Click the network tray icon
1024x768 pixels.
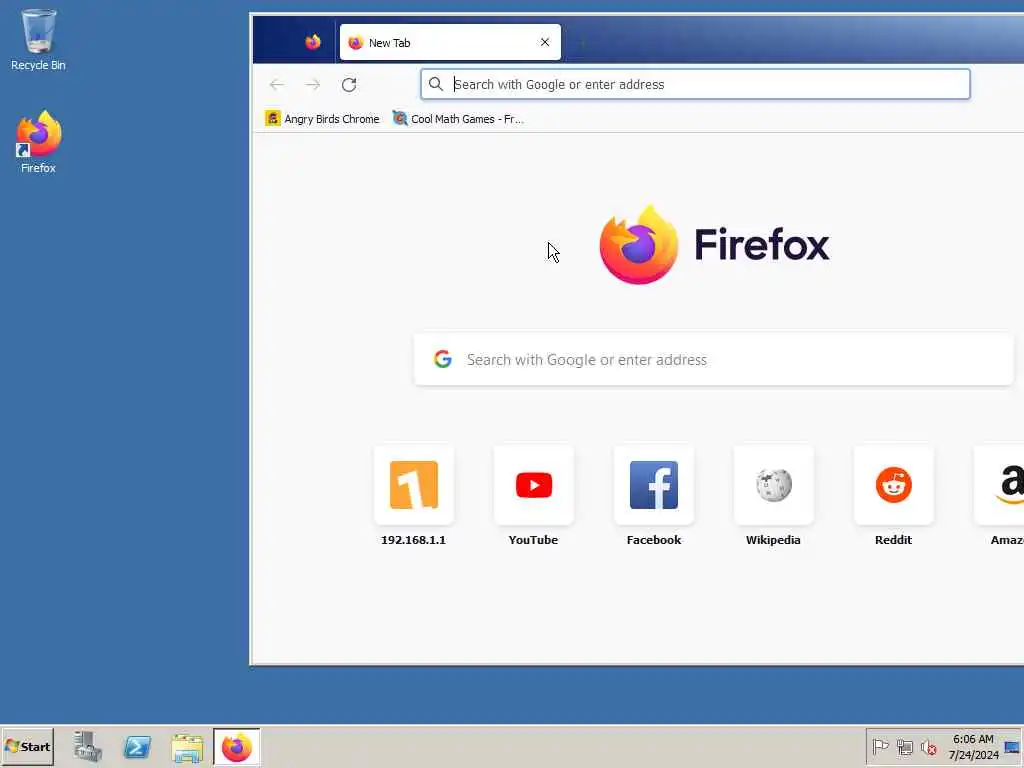click(x=904, y=747)
